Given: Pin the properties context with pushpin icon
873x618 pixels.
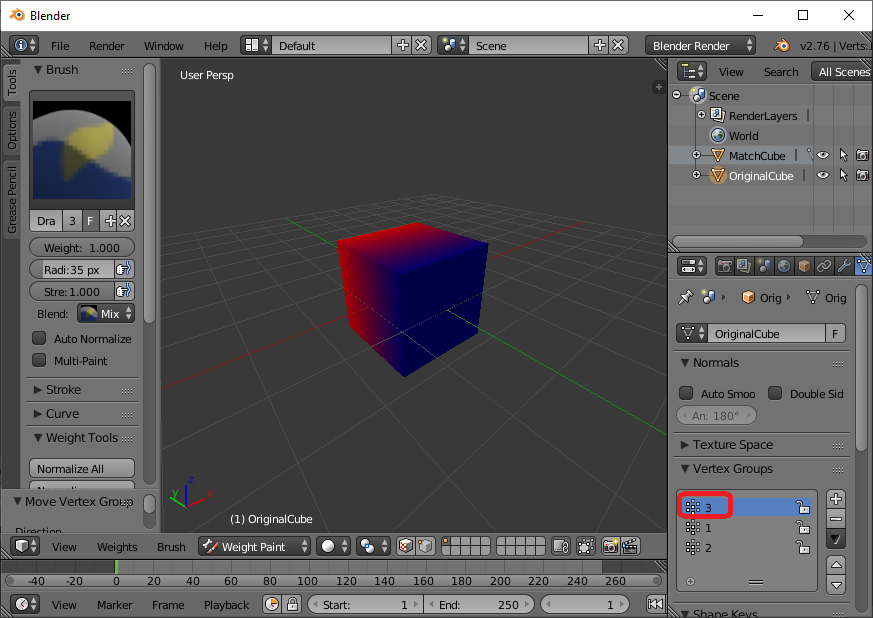Looking at the screenshot, I should click(685, 298).
